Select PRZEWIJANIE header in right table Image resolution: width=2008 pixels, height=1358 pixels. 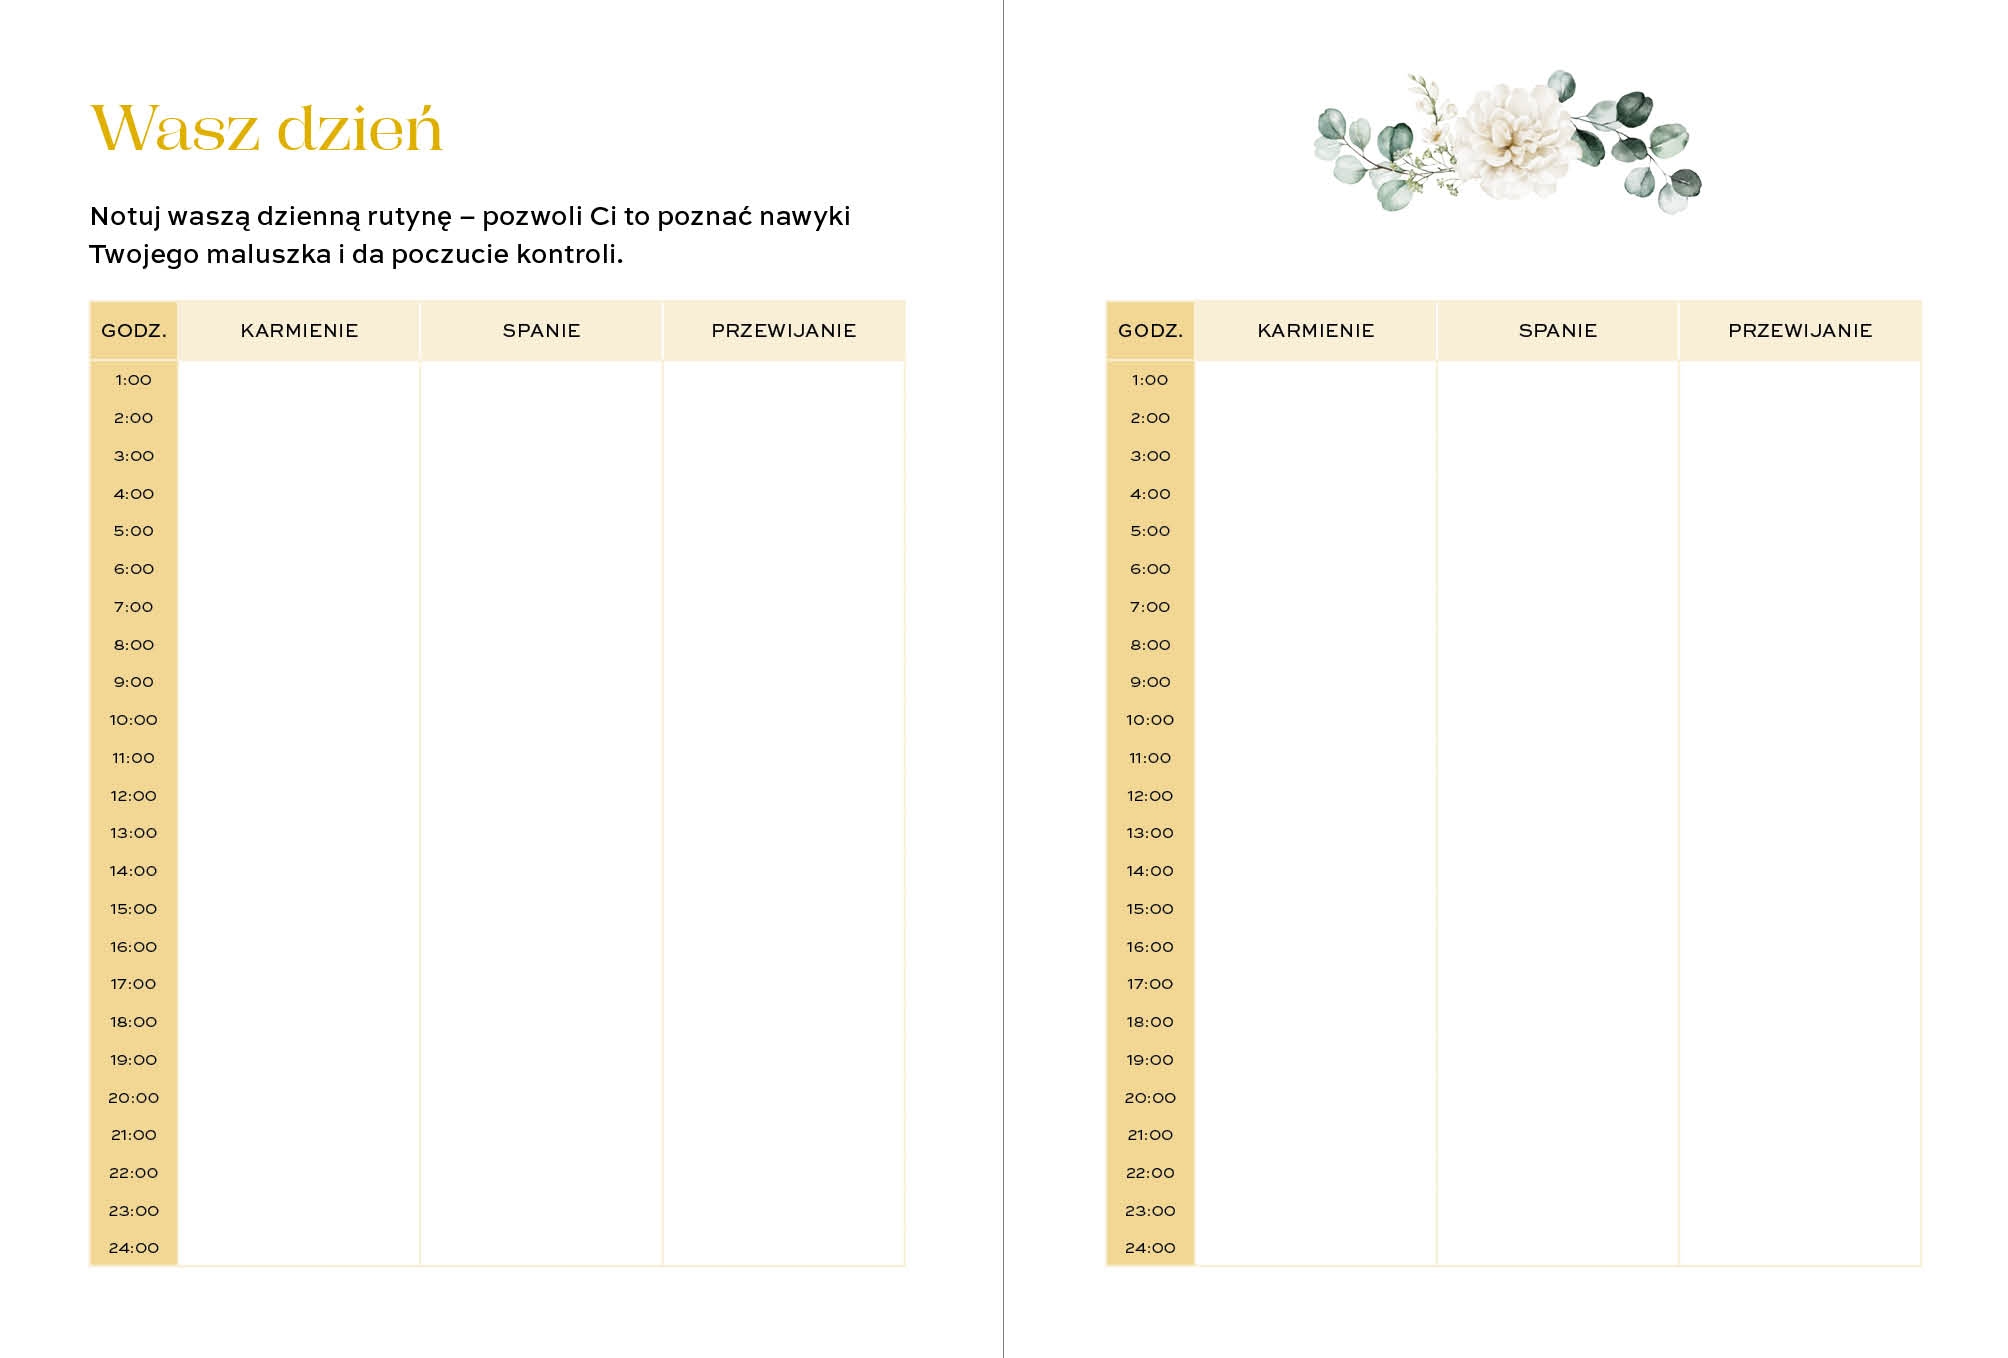pyautogui.click(x=1800, y=331)
